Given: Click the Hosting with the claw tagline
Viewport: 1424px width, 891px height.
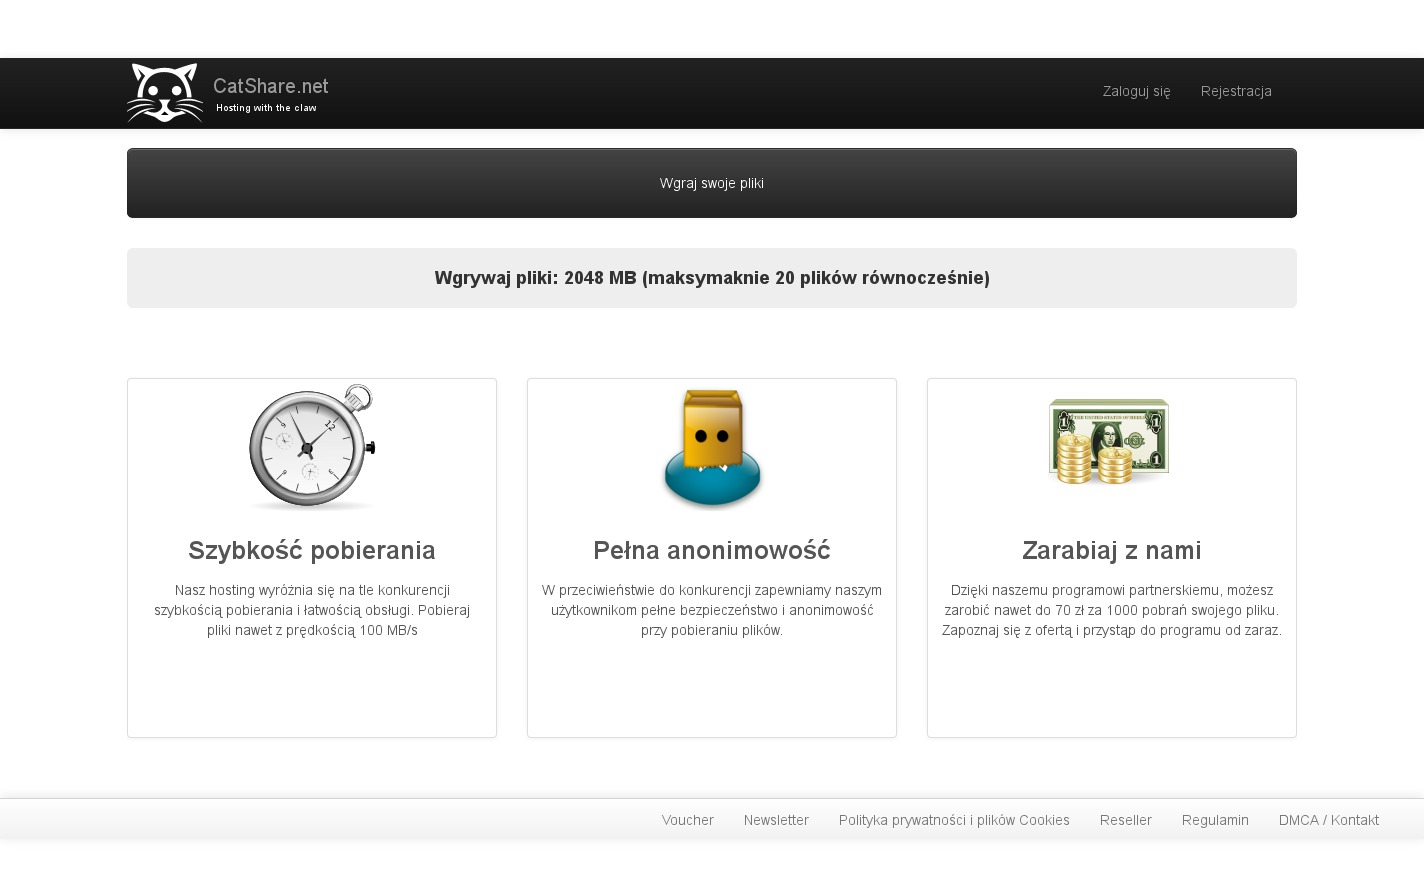Looking at the screenshot, I should coord(266,108).
